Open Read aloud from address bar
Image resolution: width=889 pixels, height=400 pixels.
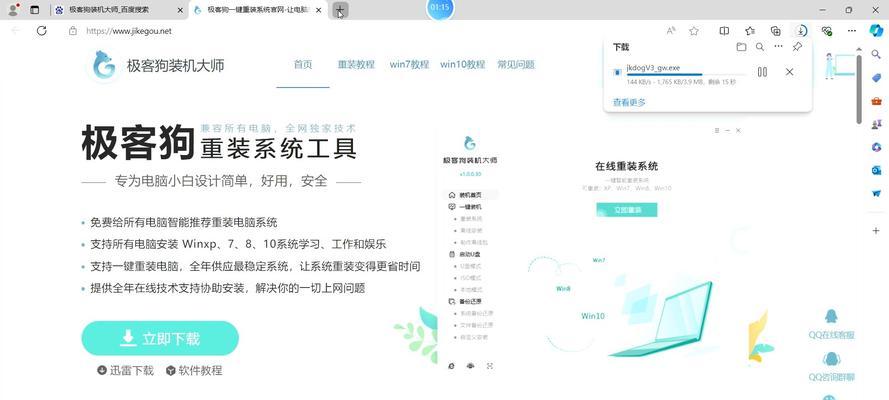pos(671,31)
